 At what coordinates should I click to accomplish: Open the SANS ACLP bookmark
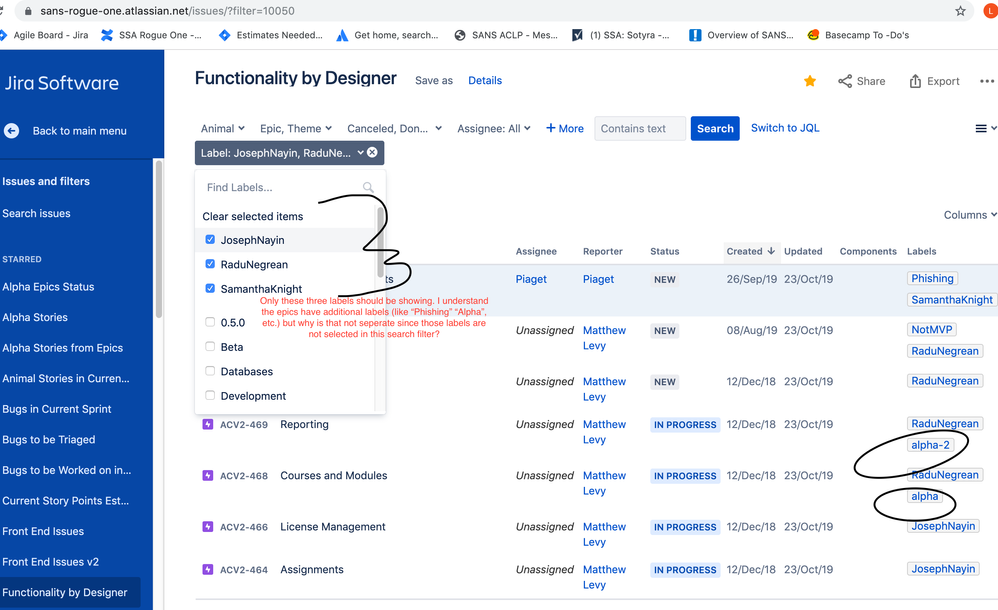(x=506, y=35)
